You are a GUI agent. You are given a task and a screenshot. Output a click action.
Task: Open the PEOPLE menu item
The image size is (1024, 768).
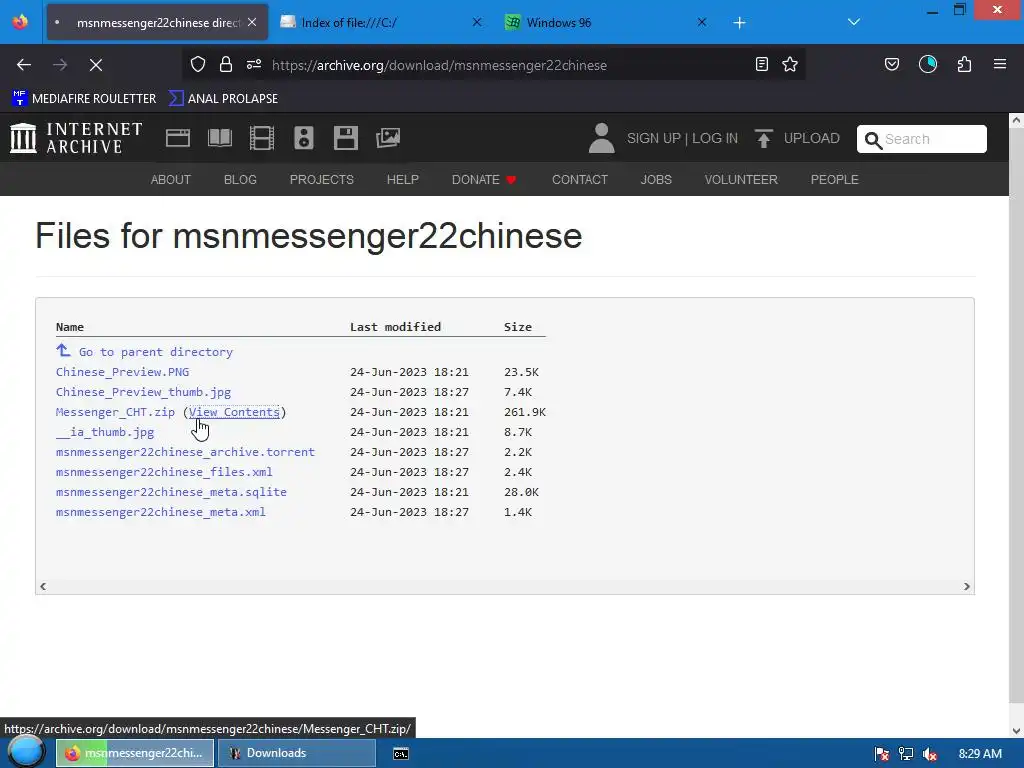(835, 180)
